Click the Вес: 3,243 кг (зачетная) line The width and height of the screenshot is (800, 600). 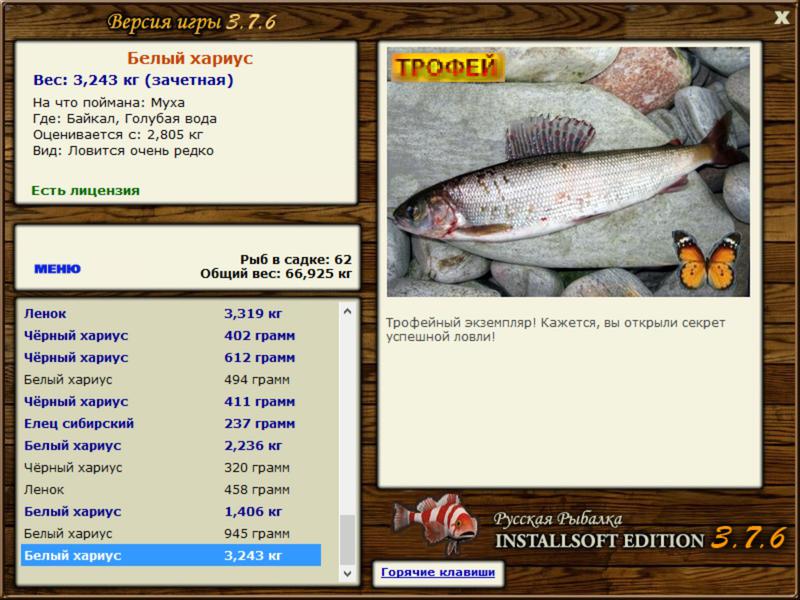click(133, 80)
